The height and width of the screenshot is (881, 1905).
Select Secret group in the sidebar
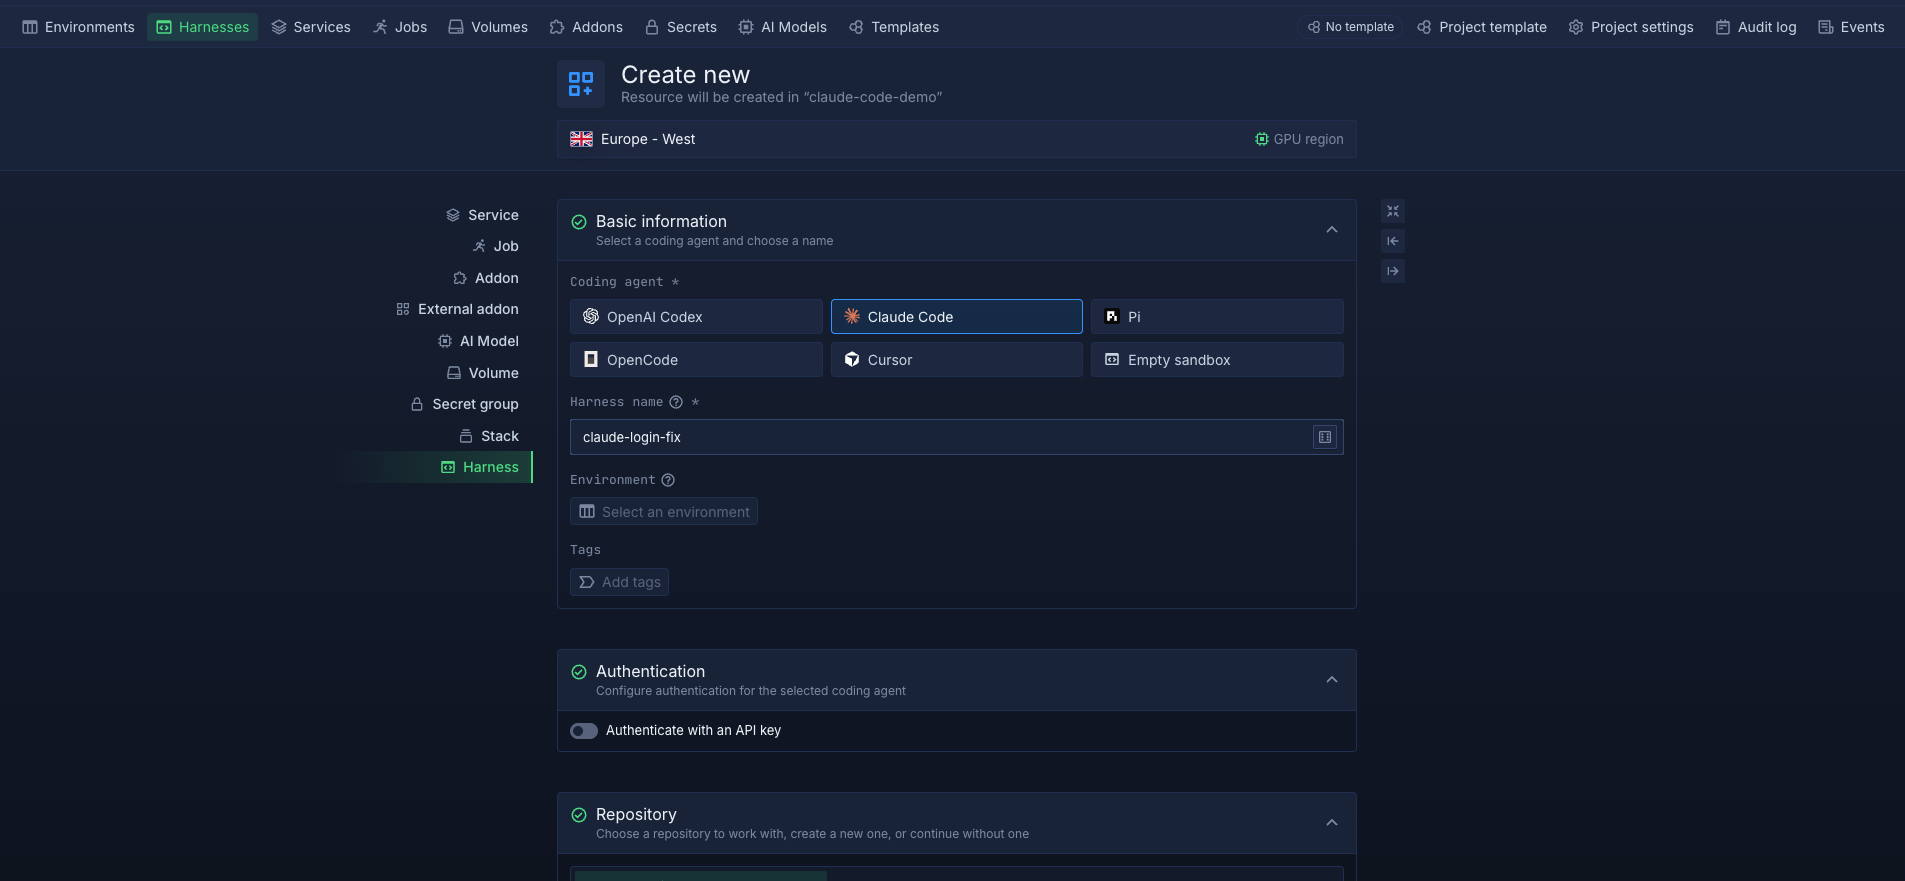[465, 404]
